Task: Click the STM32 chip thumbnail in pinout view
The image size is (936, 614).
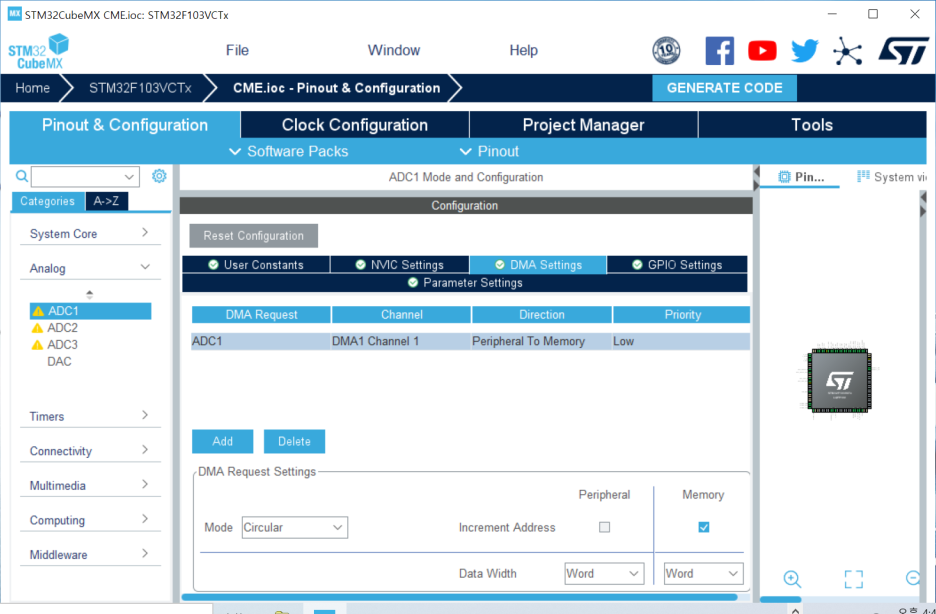Action: click(x=839, y=381)
